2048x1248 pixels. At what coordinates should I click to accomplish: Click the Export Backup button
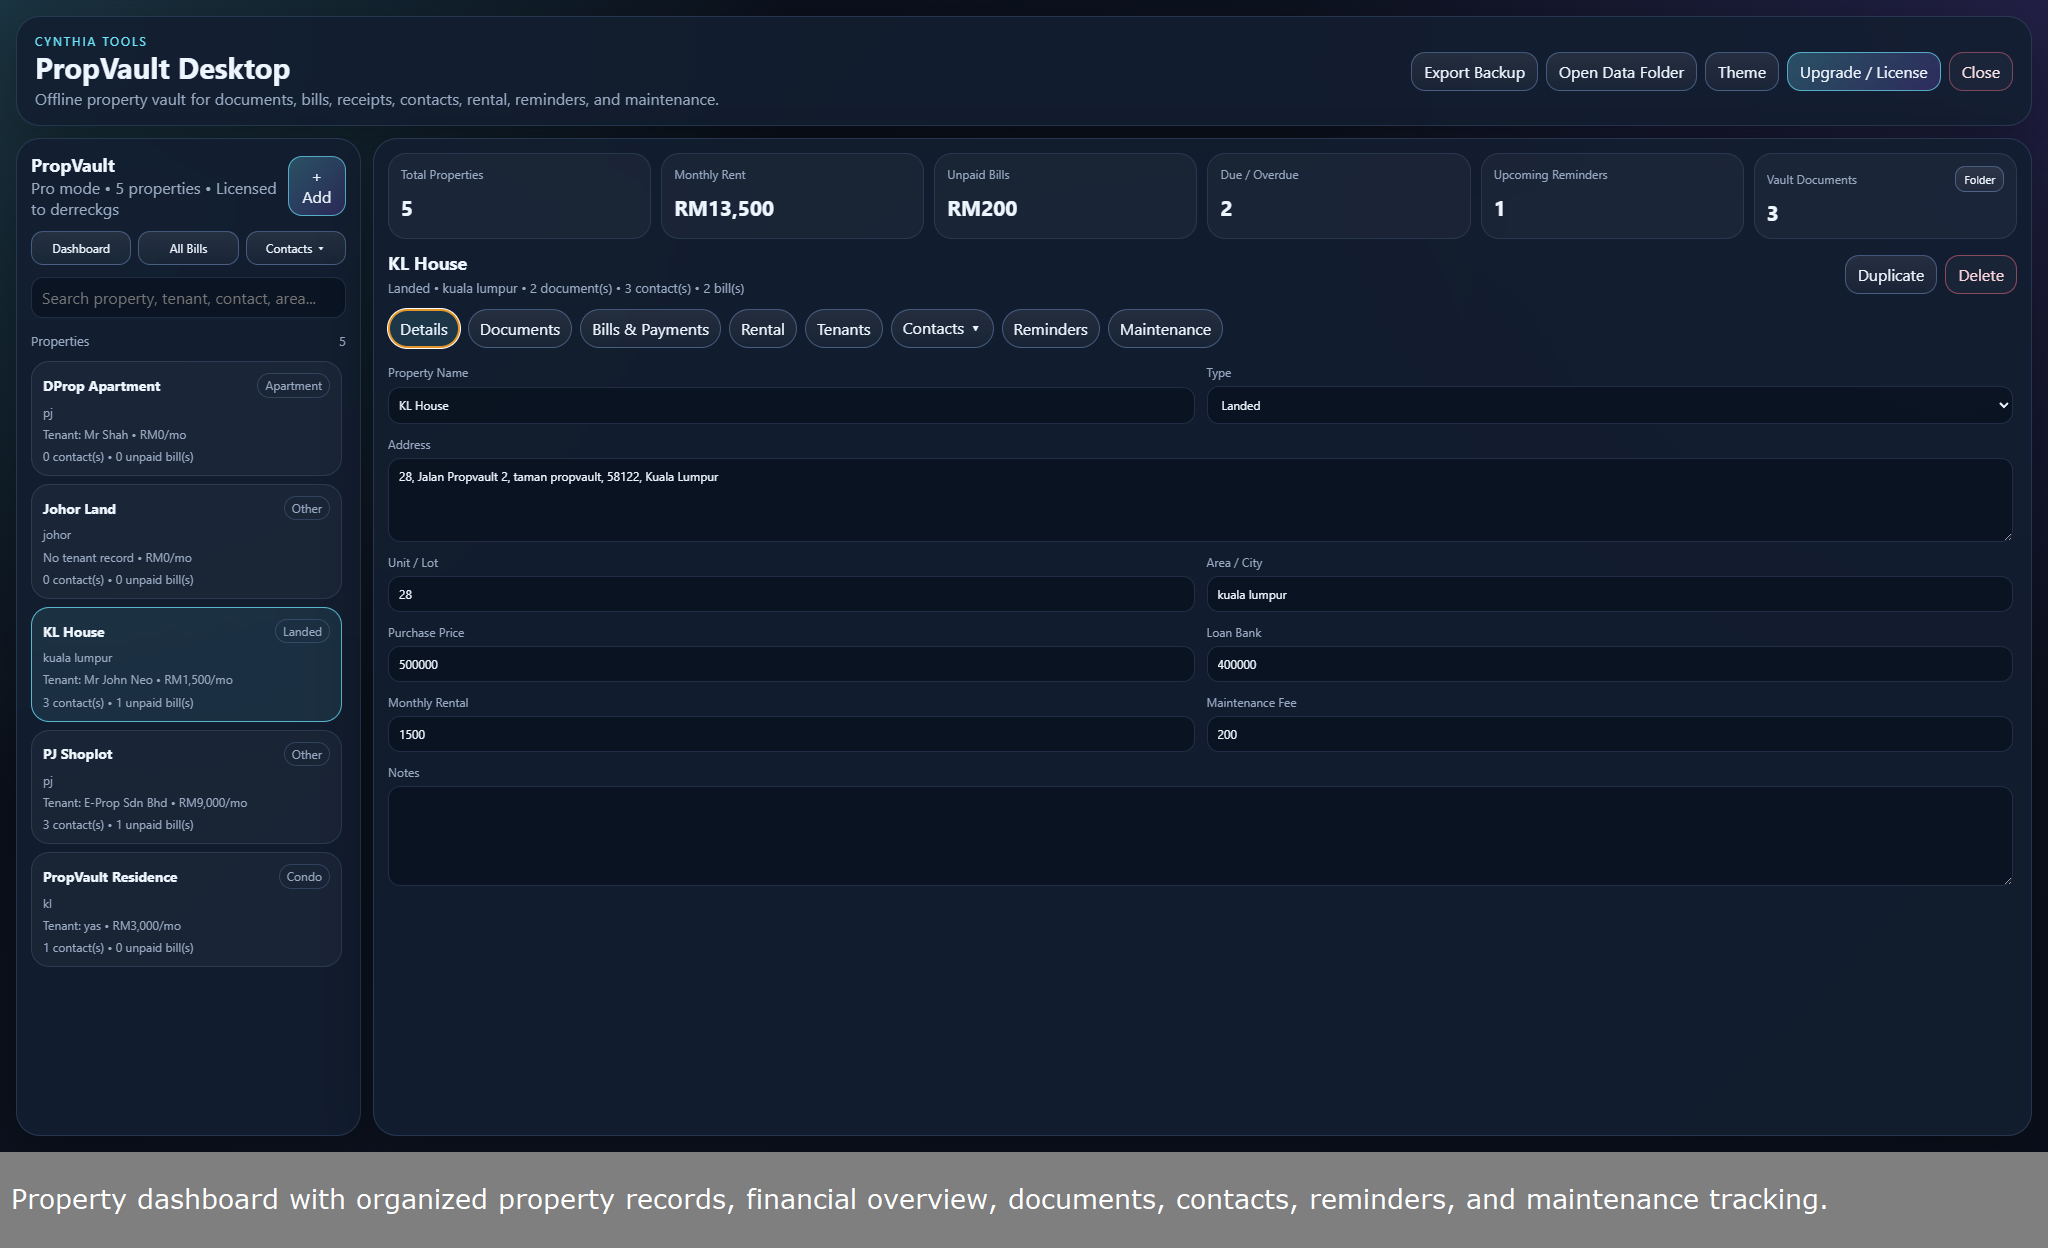tap(1474, 72)
